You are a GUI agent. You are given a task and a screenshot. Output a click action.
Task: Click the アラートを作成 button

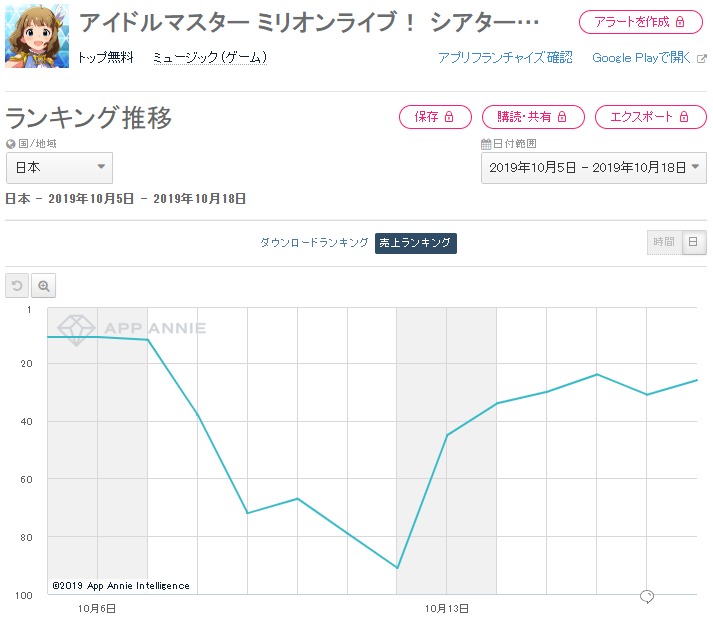pos(640,22)
